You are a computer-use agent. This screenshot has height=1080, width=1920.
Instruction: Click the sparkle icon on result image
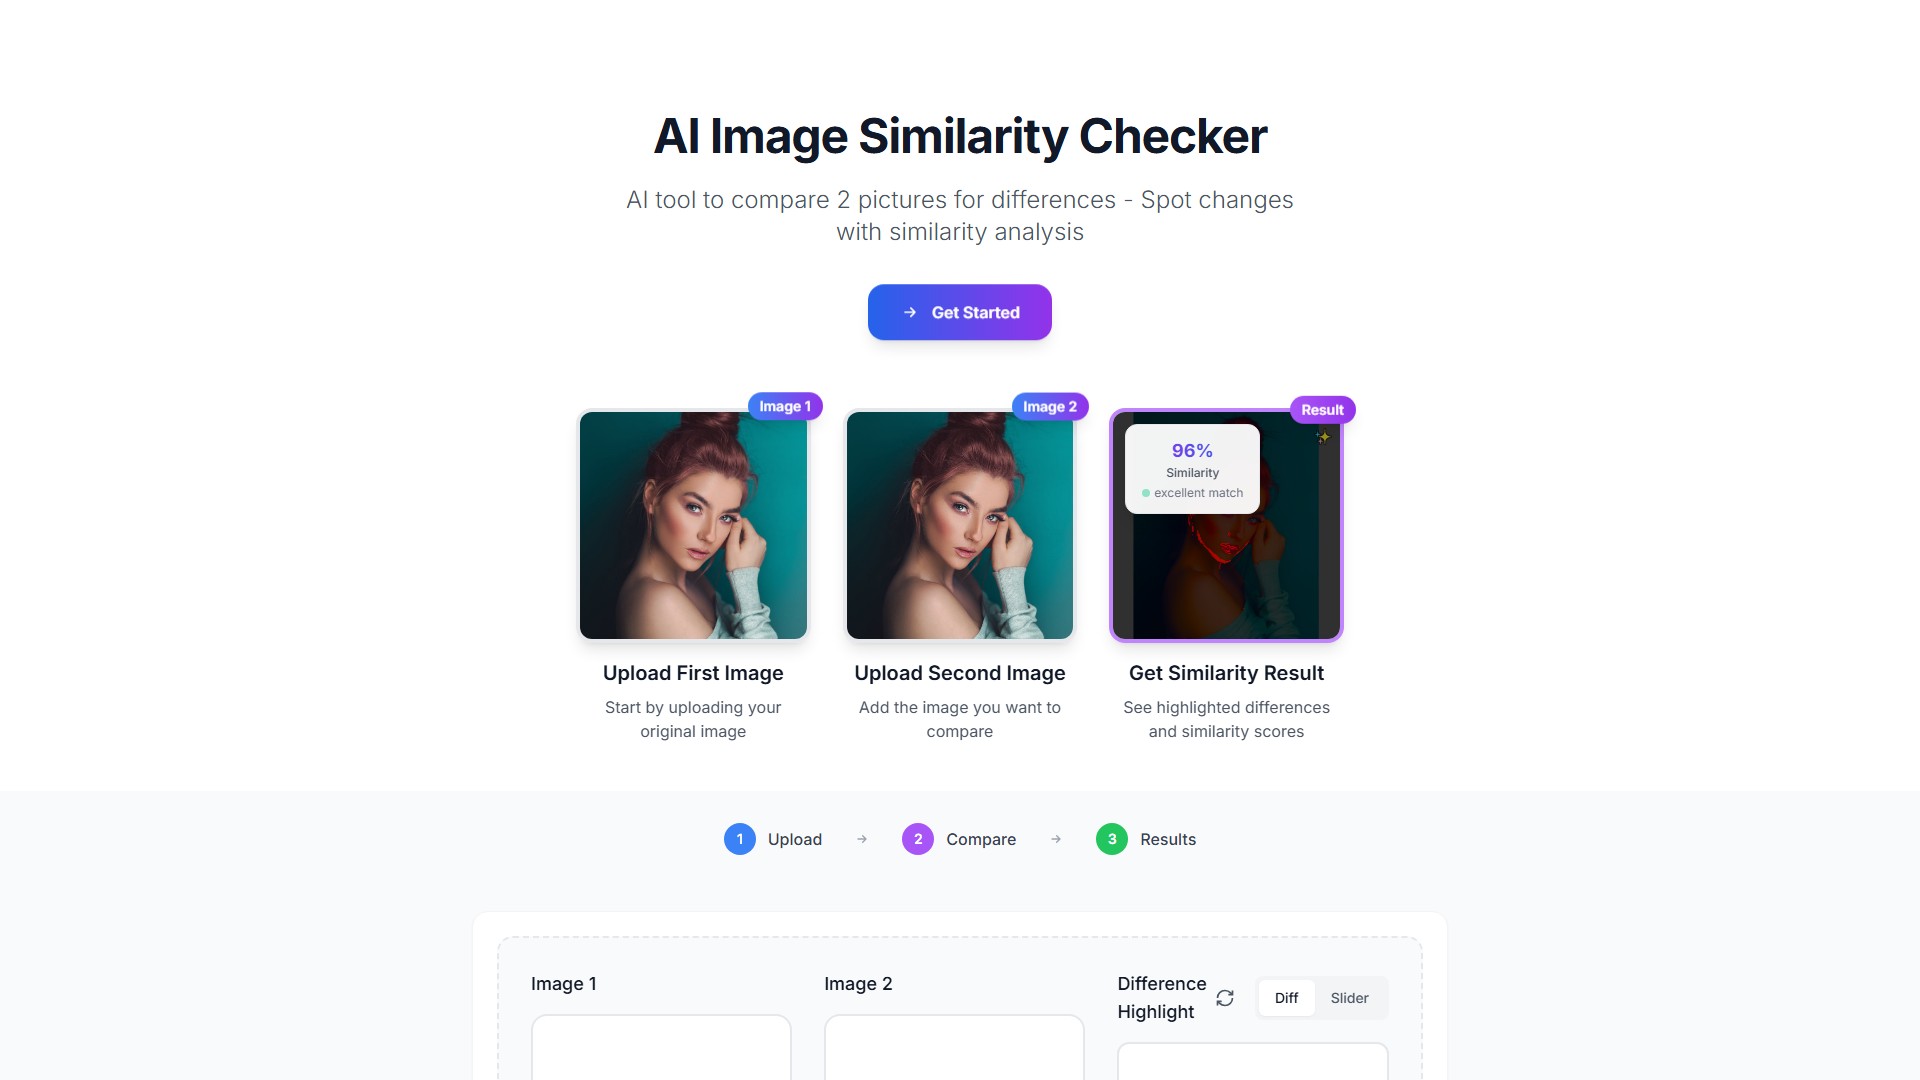pos(1323,437)
